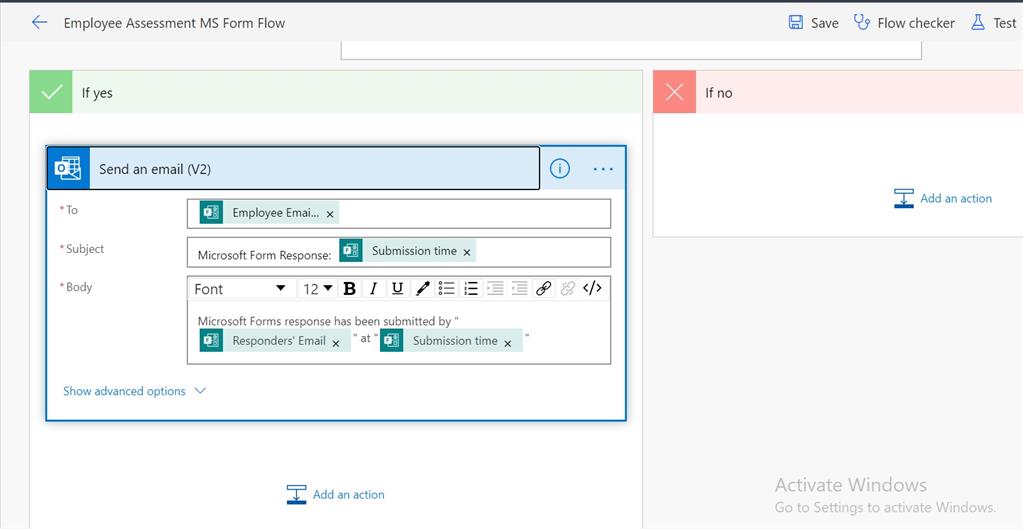
Task: Click the Send an email (V2) header
Action: click(x=293, y=168)
